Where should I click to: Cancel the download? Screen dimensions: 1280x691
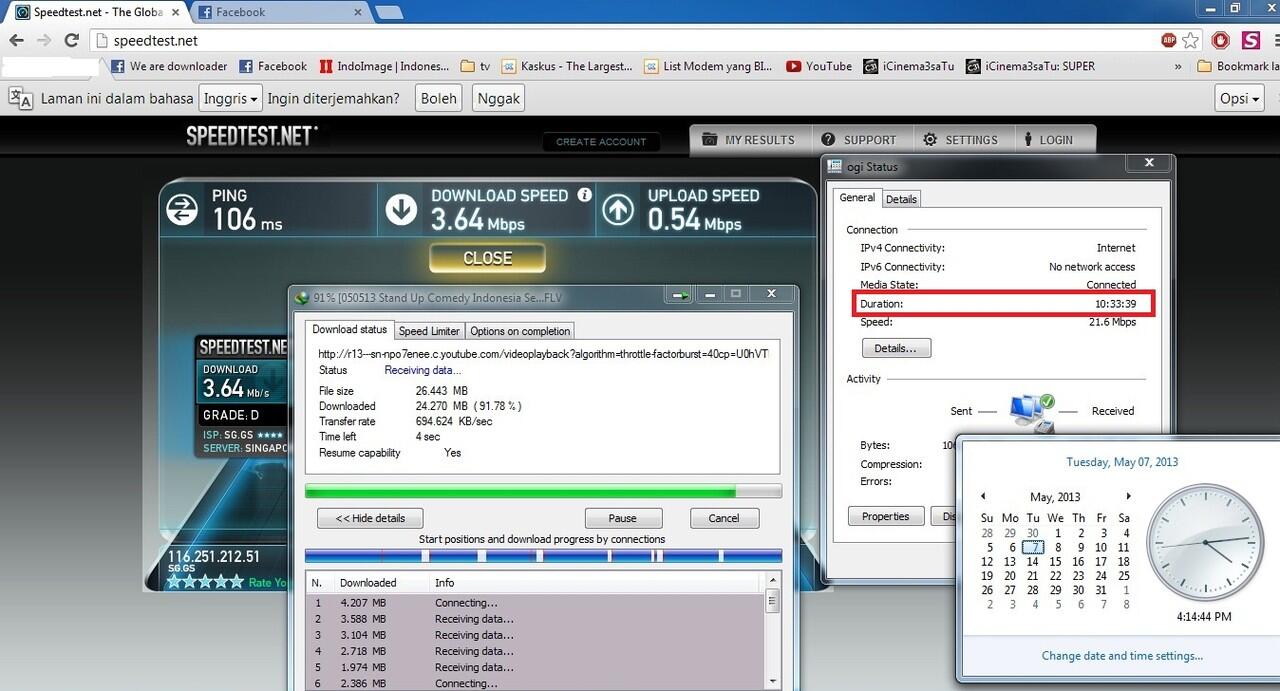724,518
